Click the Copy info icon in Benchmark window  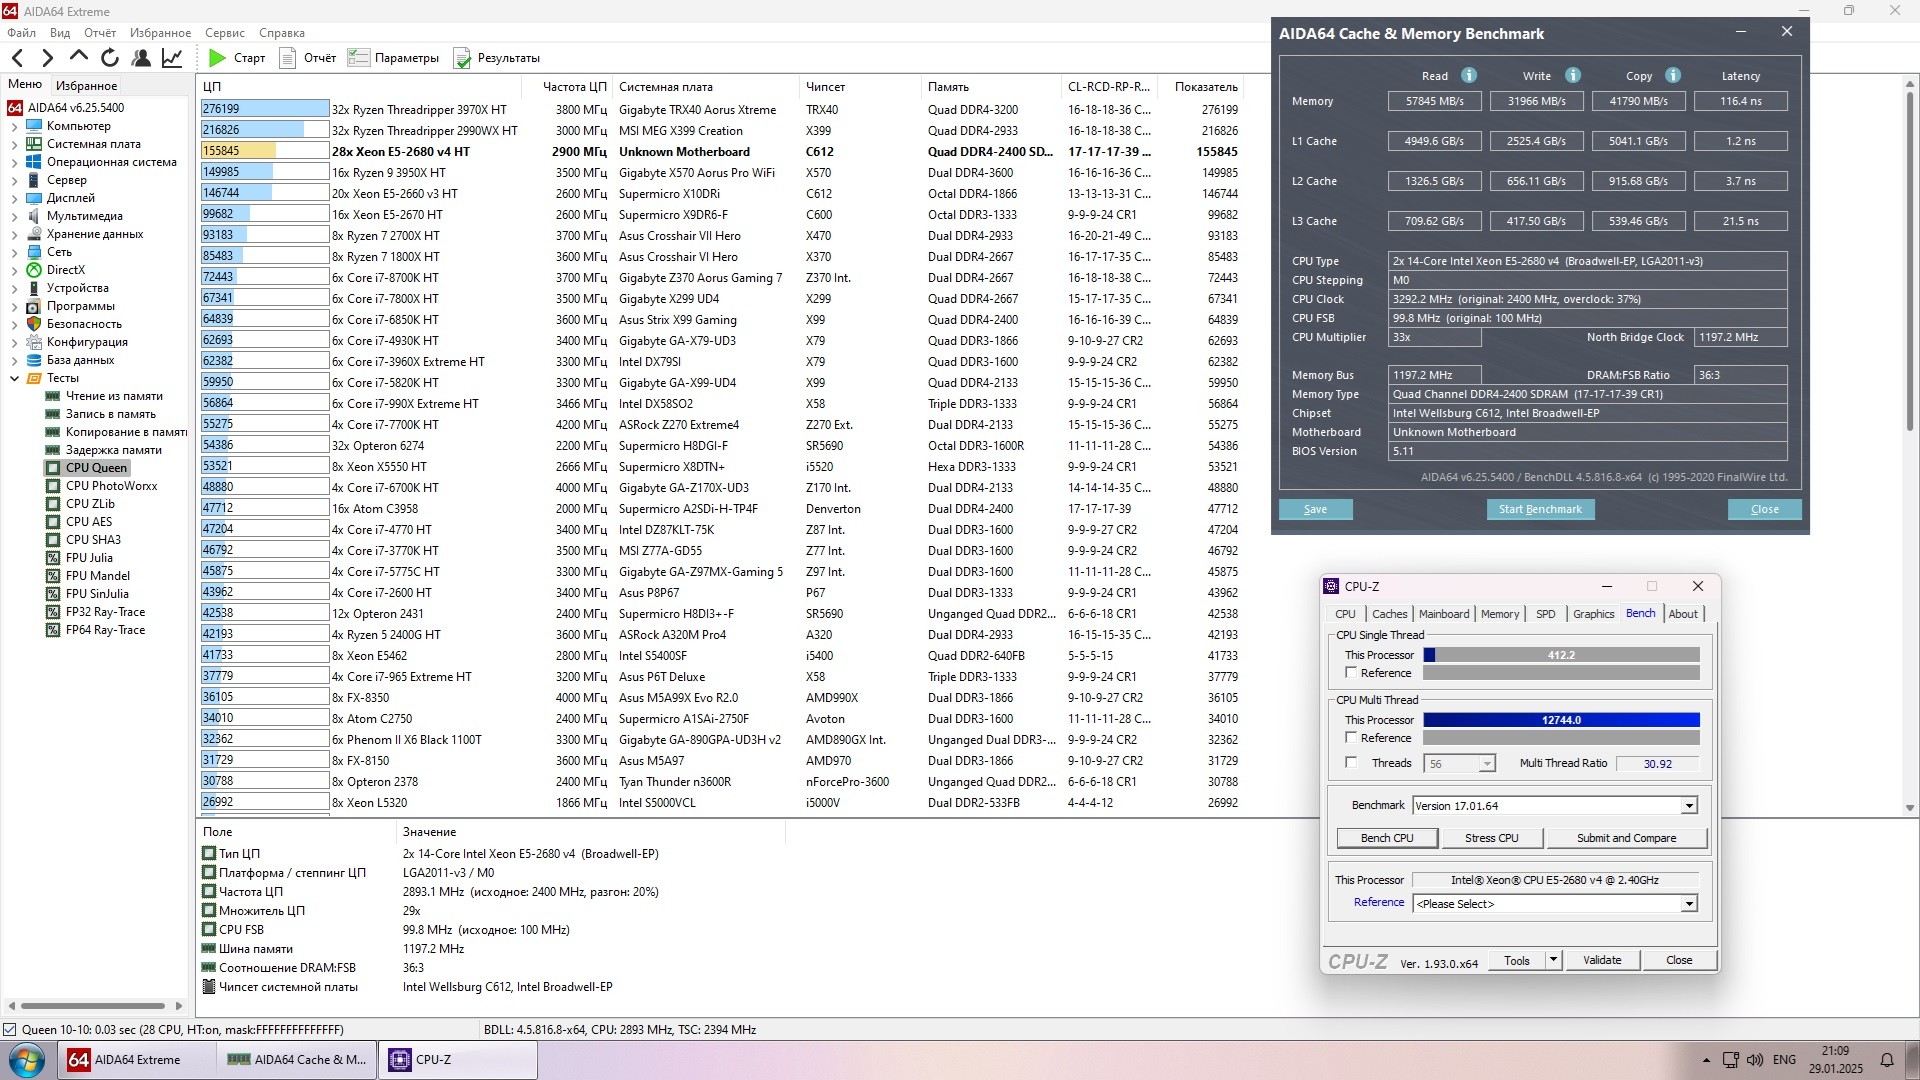point(1673,75)
